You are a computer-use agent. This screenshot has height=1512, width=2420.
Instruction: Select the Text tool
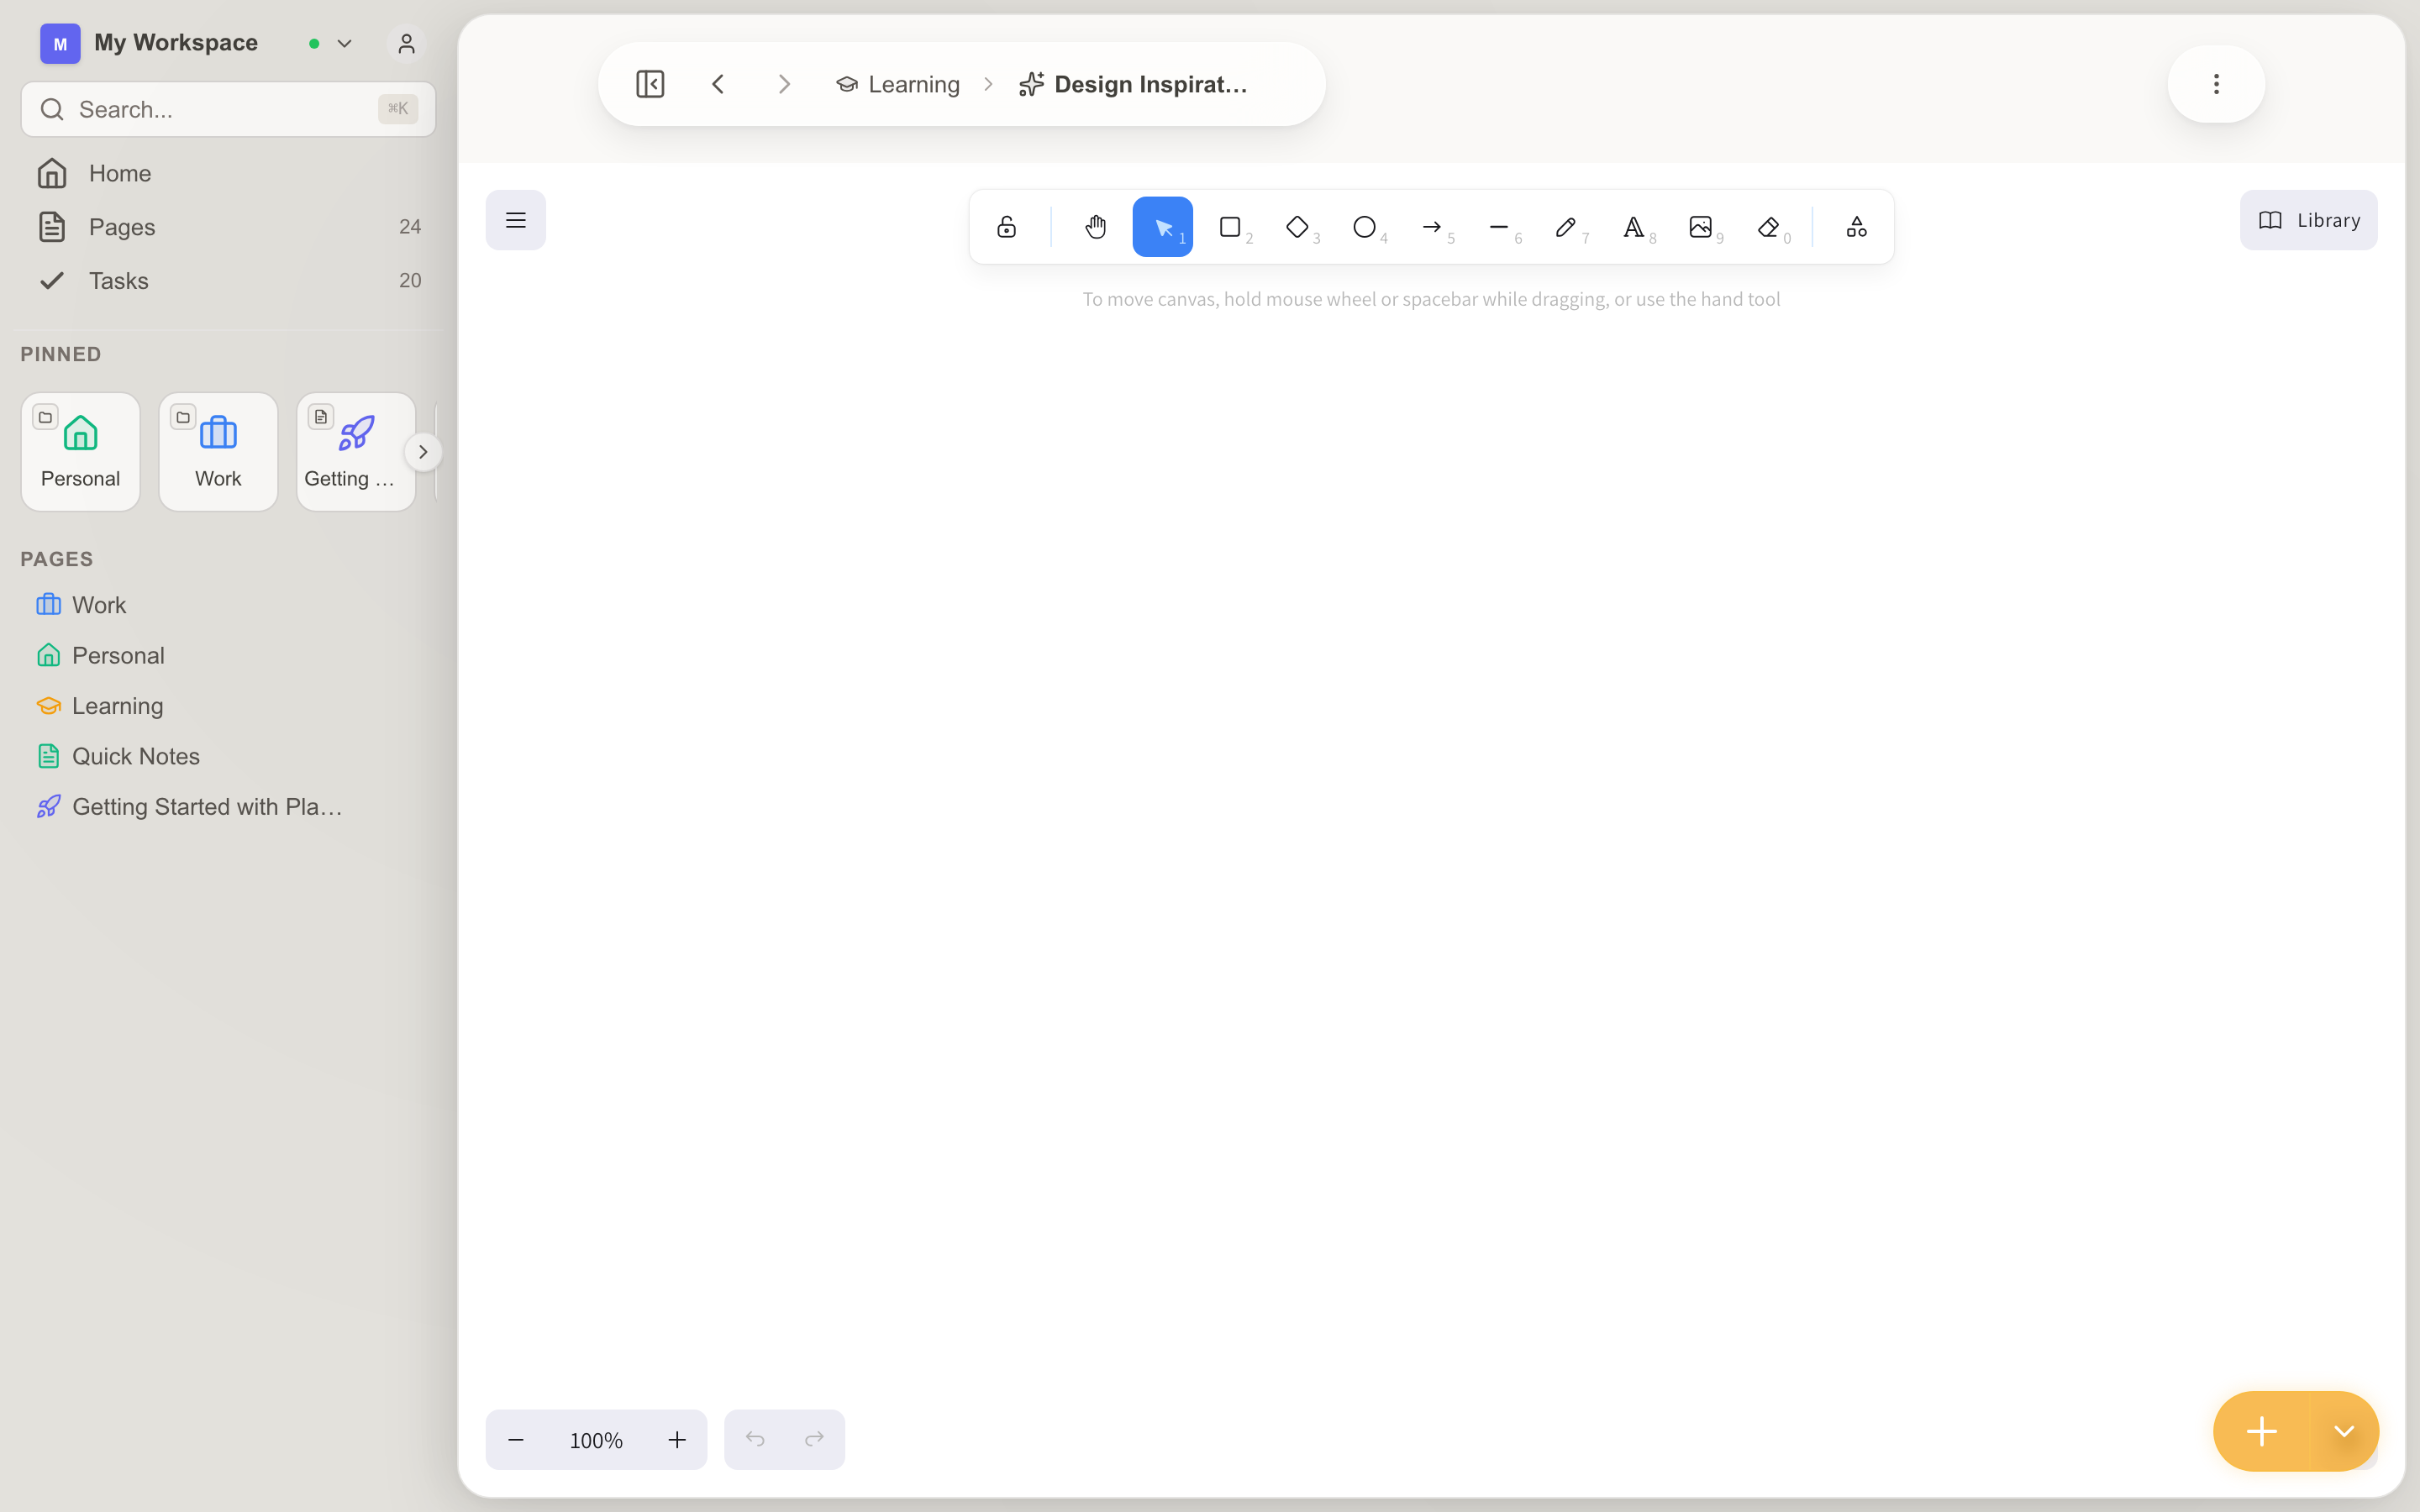(x=1633, y=227)
